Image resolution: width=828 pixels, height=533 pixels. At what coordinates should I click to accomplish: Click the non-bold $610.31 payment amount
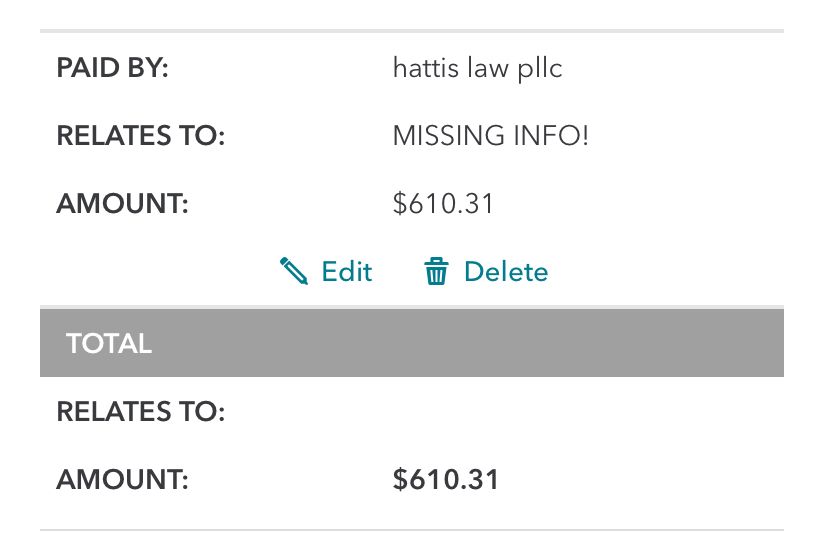(444, 204)
